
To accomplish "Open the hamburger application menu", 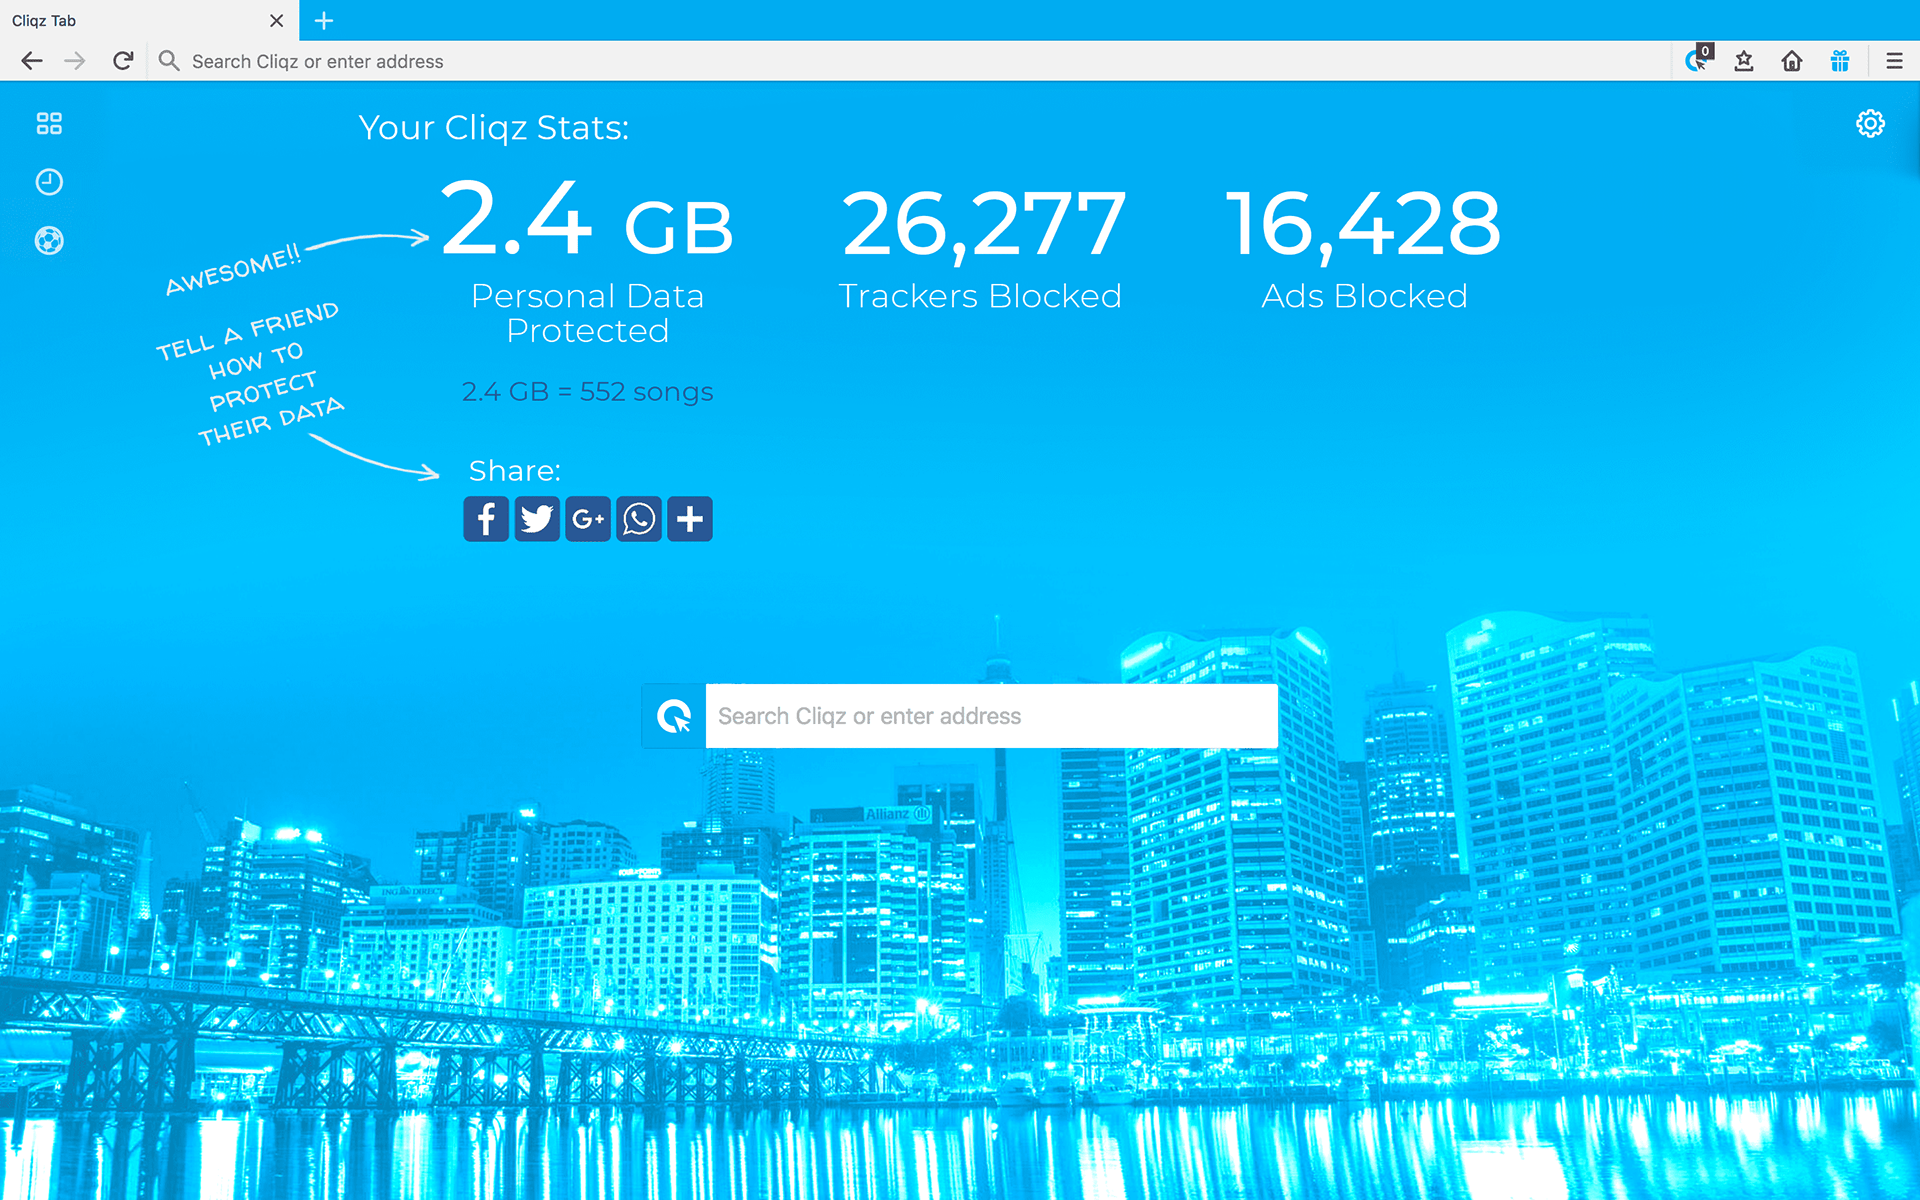I will tap(1894, 61).
